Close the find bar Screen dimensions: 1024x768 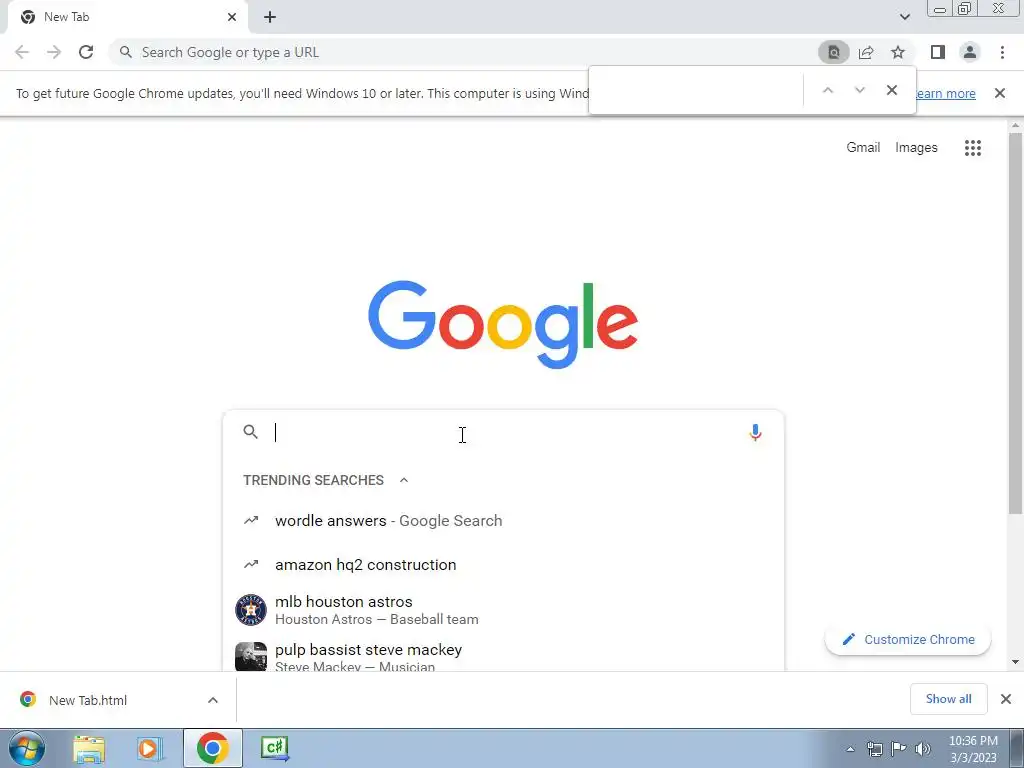click(x=891, y=90)
